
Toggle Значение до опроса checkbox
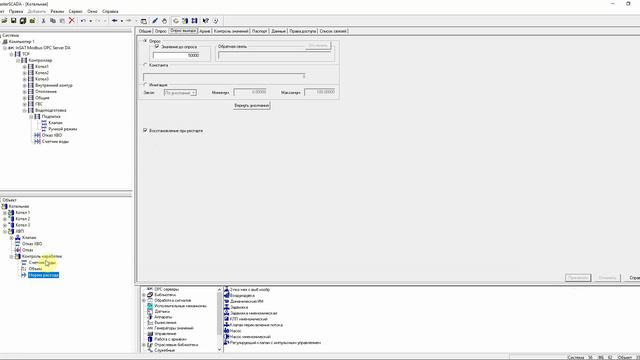click(x=157, y=47)
